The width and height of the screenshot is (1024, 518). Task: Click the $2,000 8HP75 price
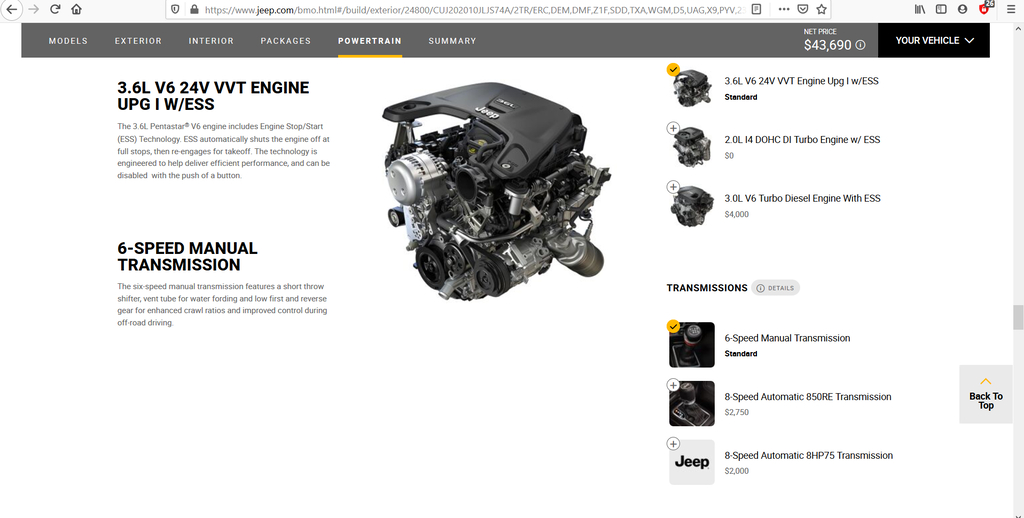(x=737, y=471)
